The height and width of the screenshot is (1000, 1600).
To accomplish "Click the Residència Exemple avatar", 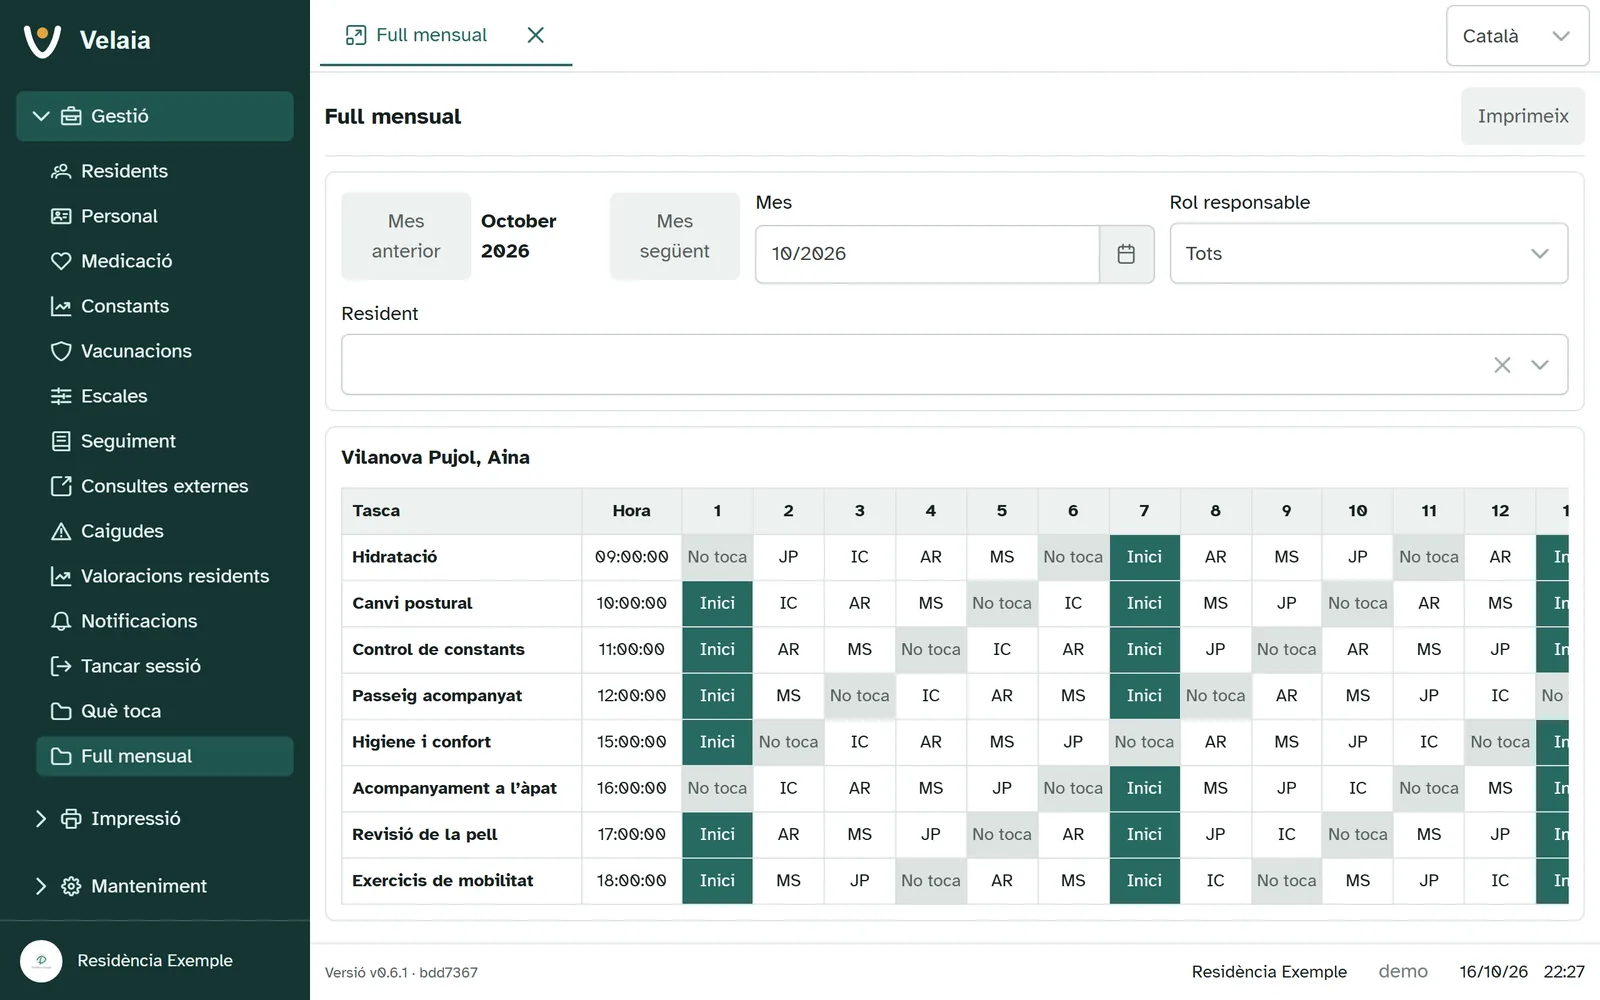I will pos(41,961).
